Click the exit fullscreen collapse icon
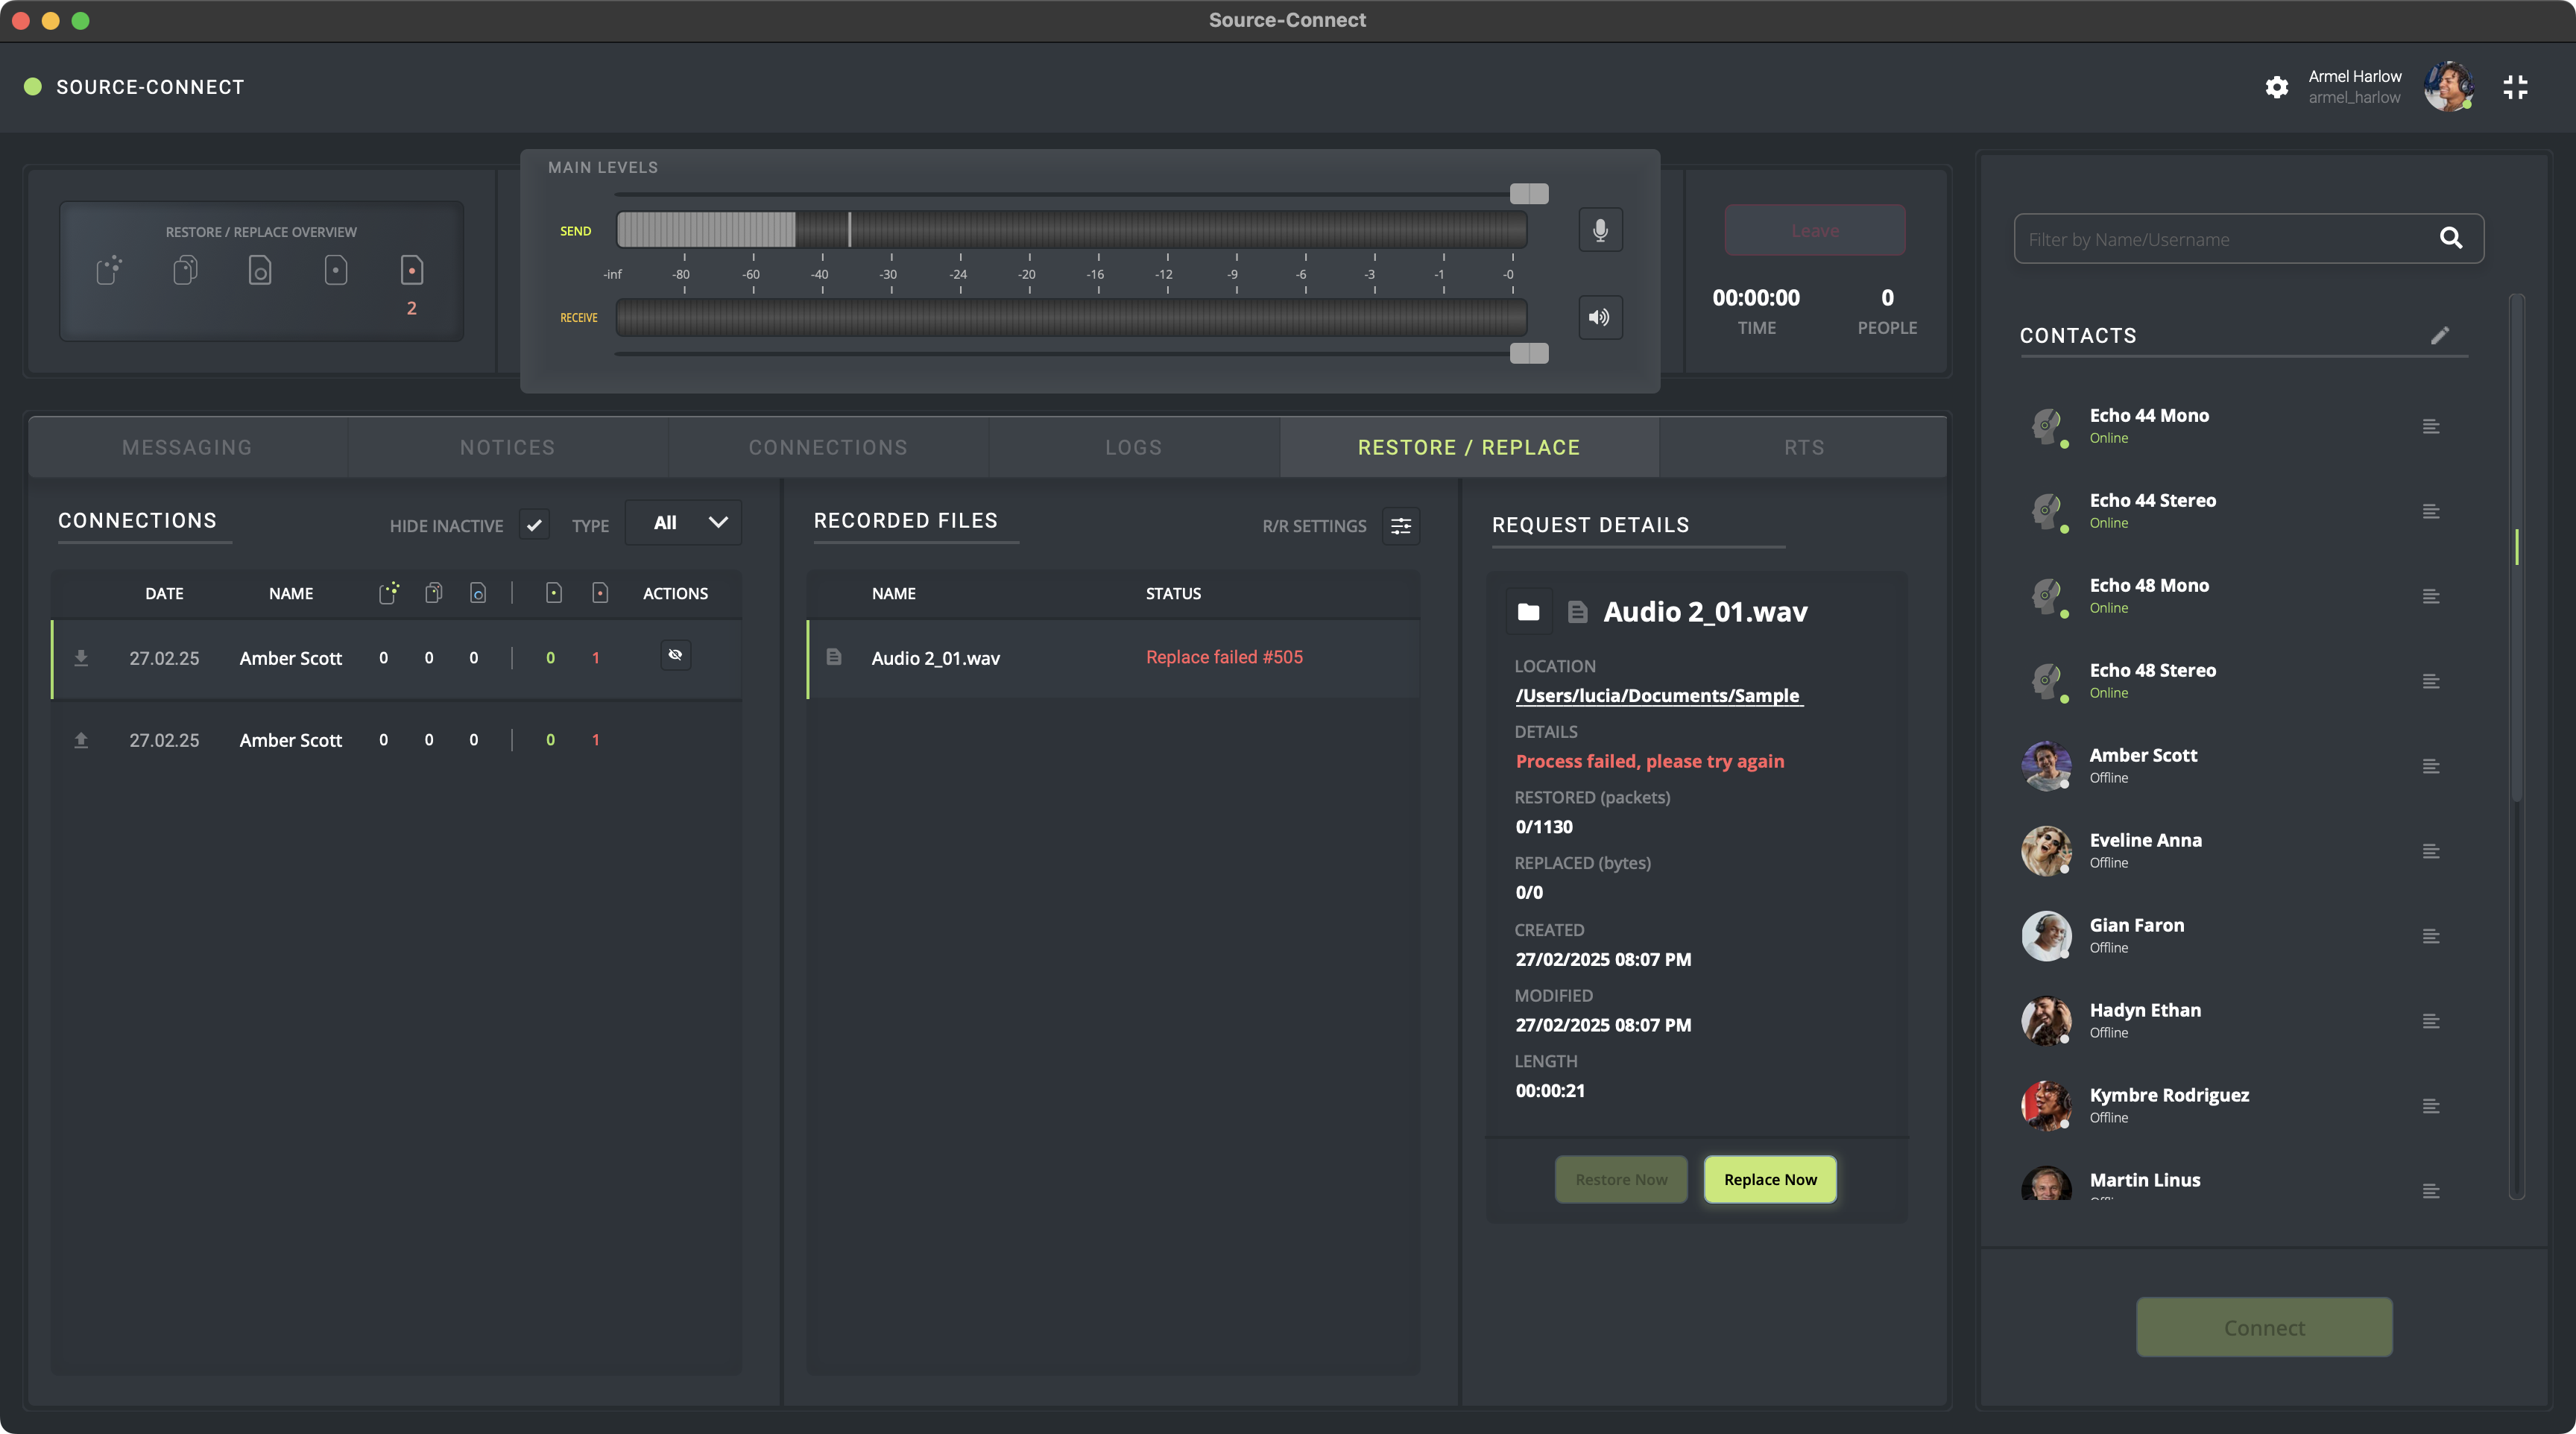2576x1434 pixels. click(x=2515, y=87)
